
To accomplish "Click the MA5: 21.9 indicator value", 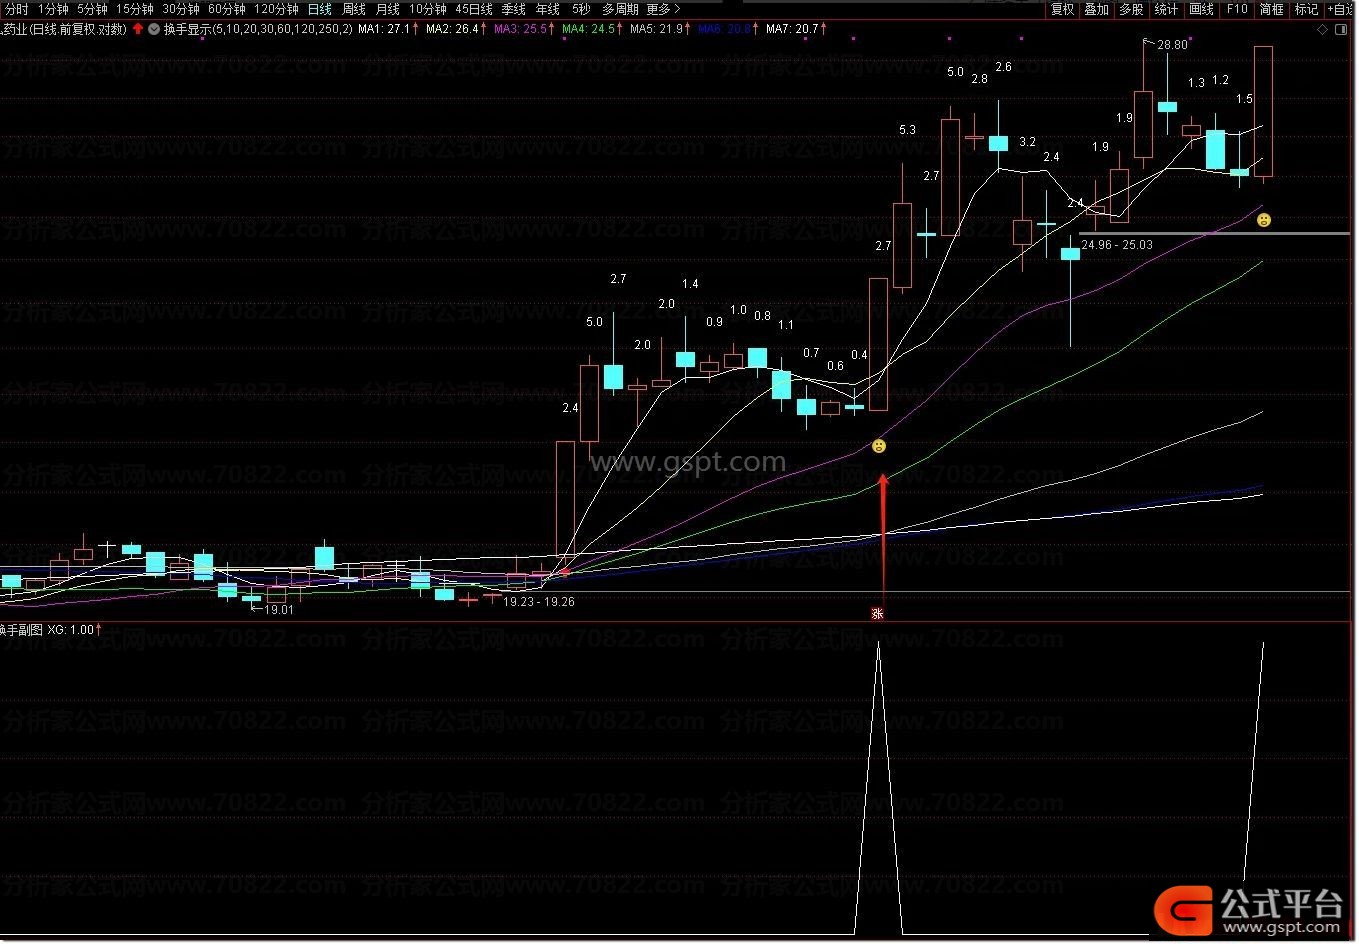I will [656, 29].
